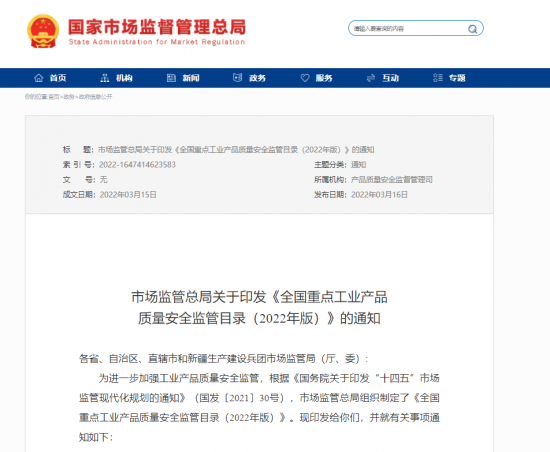This screenshot has height=452, width=550.
Task: Focus the site search input field
Action: click(x=409, y=28)
